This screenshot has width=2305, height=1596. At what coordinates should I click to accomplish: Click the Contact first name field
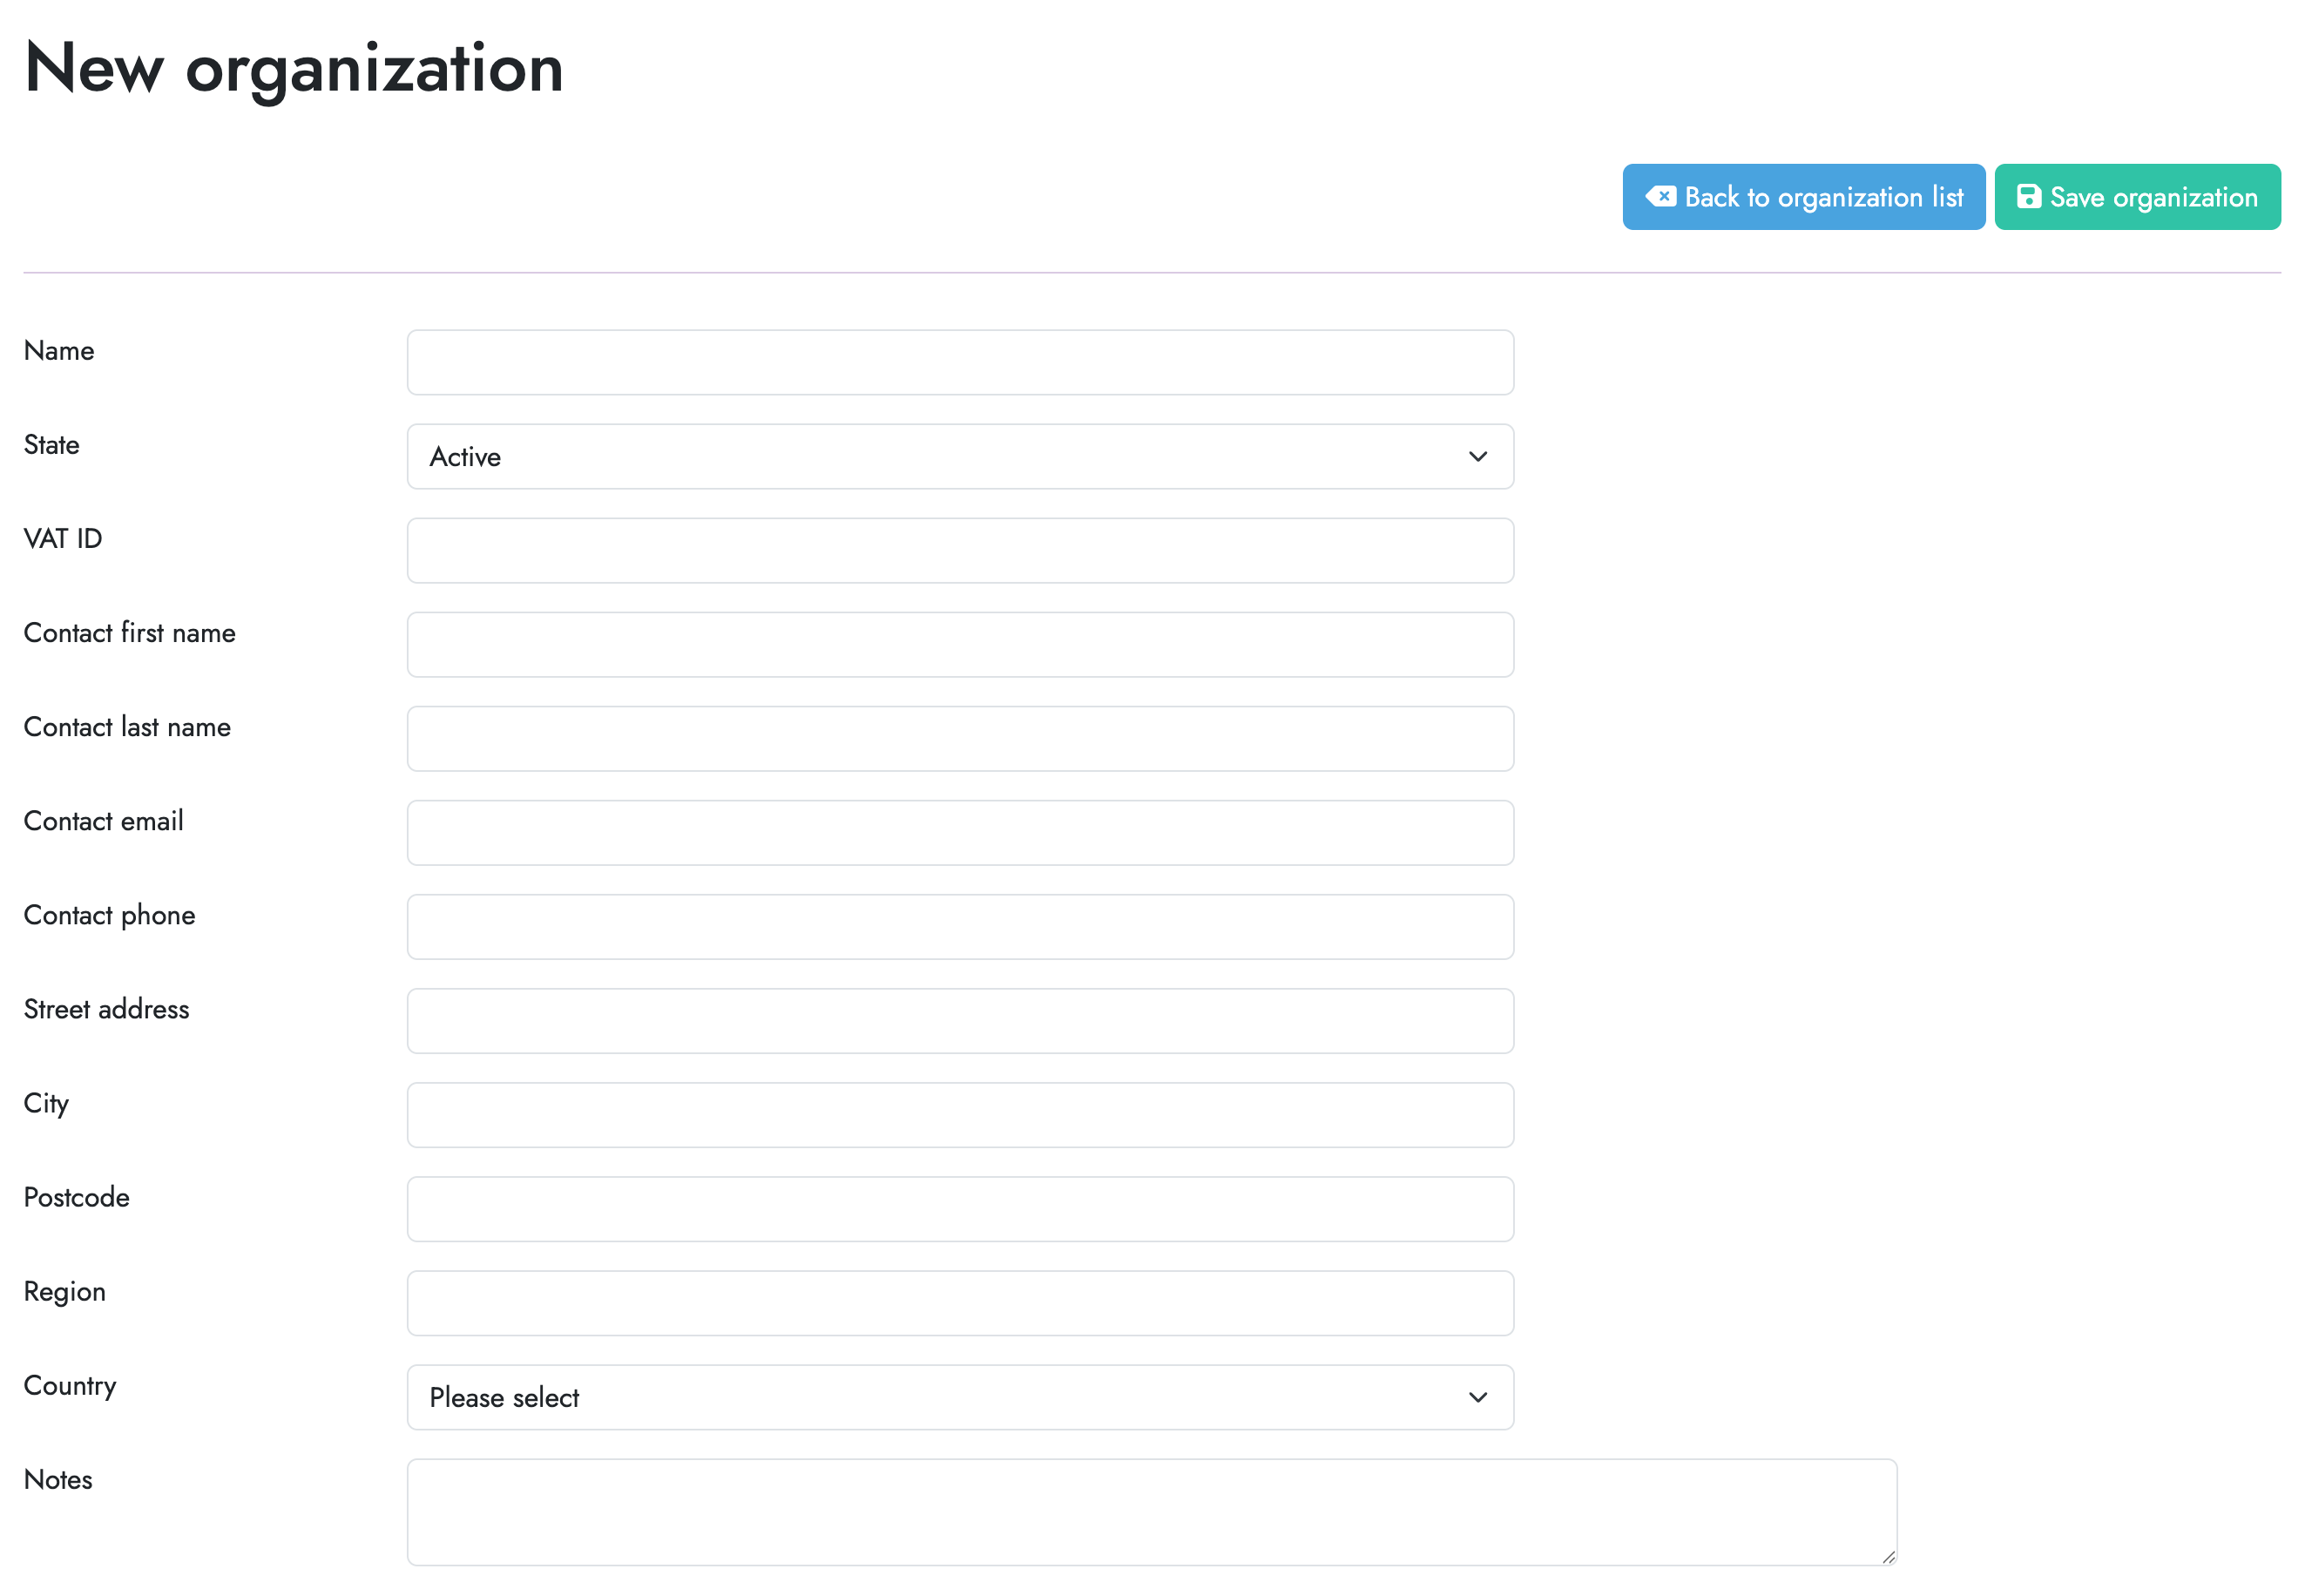tap(960, 644)
